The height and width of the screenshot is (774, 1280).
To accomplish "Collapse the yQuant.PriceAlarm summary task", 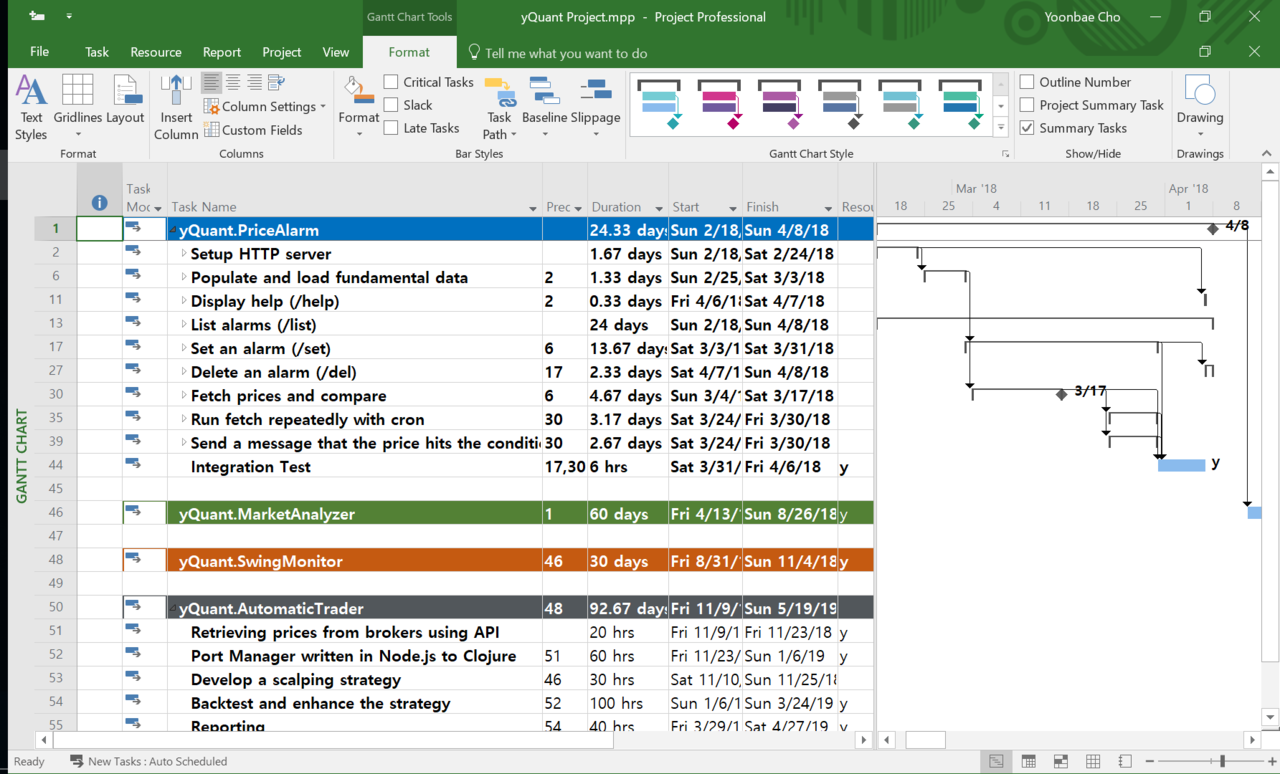I will [x=173, y=230].
